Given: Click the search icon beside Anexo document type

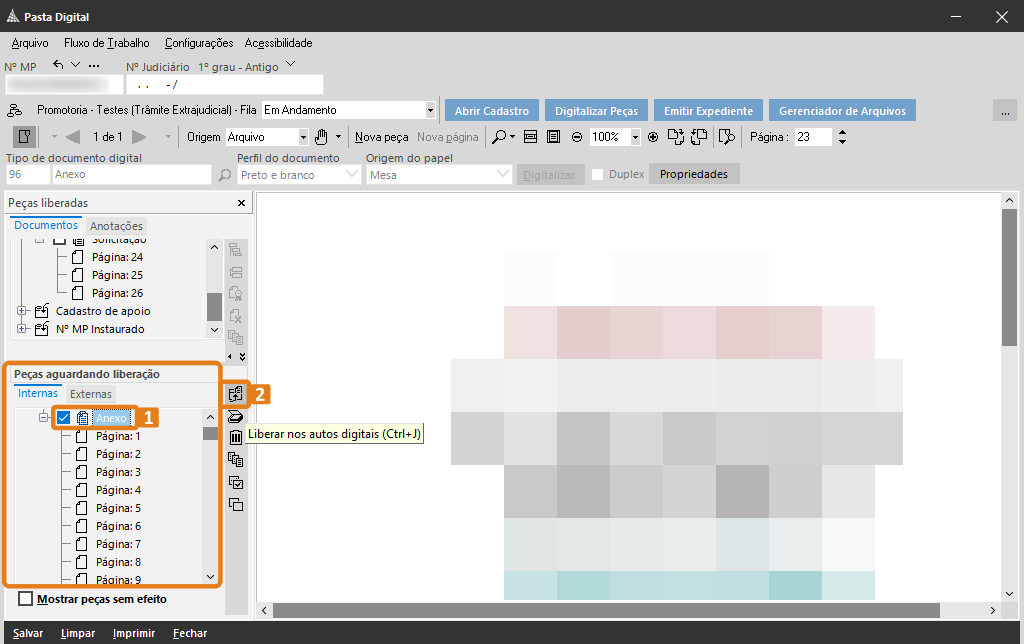Looking at the screenshot, I should tap(225, 175).
